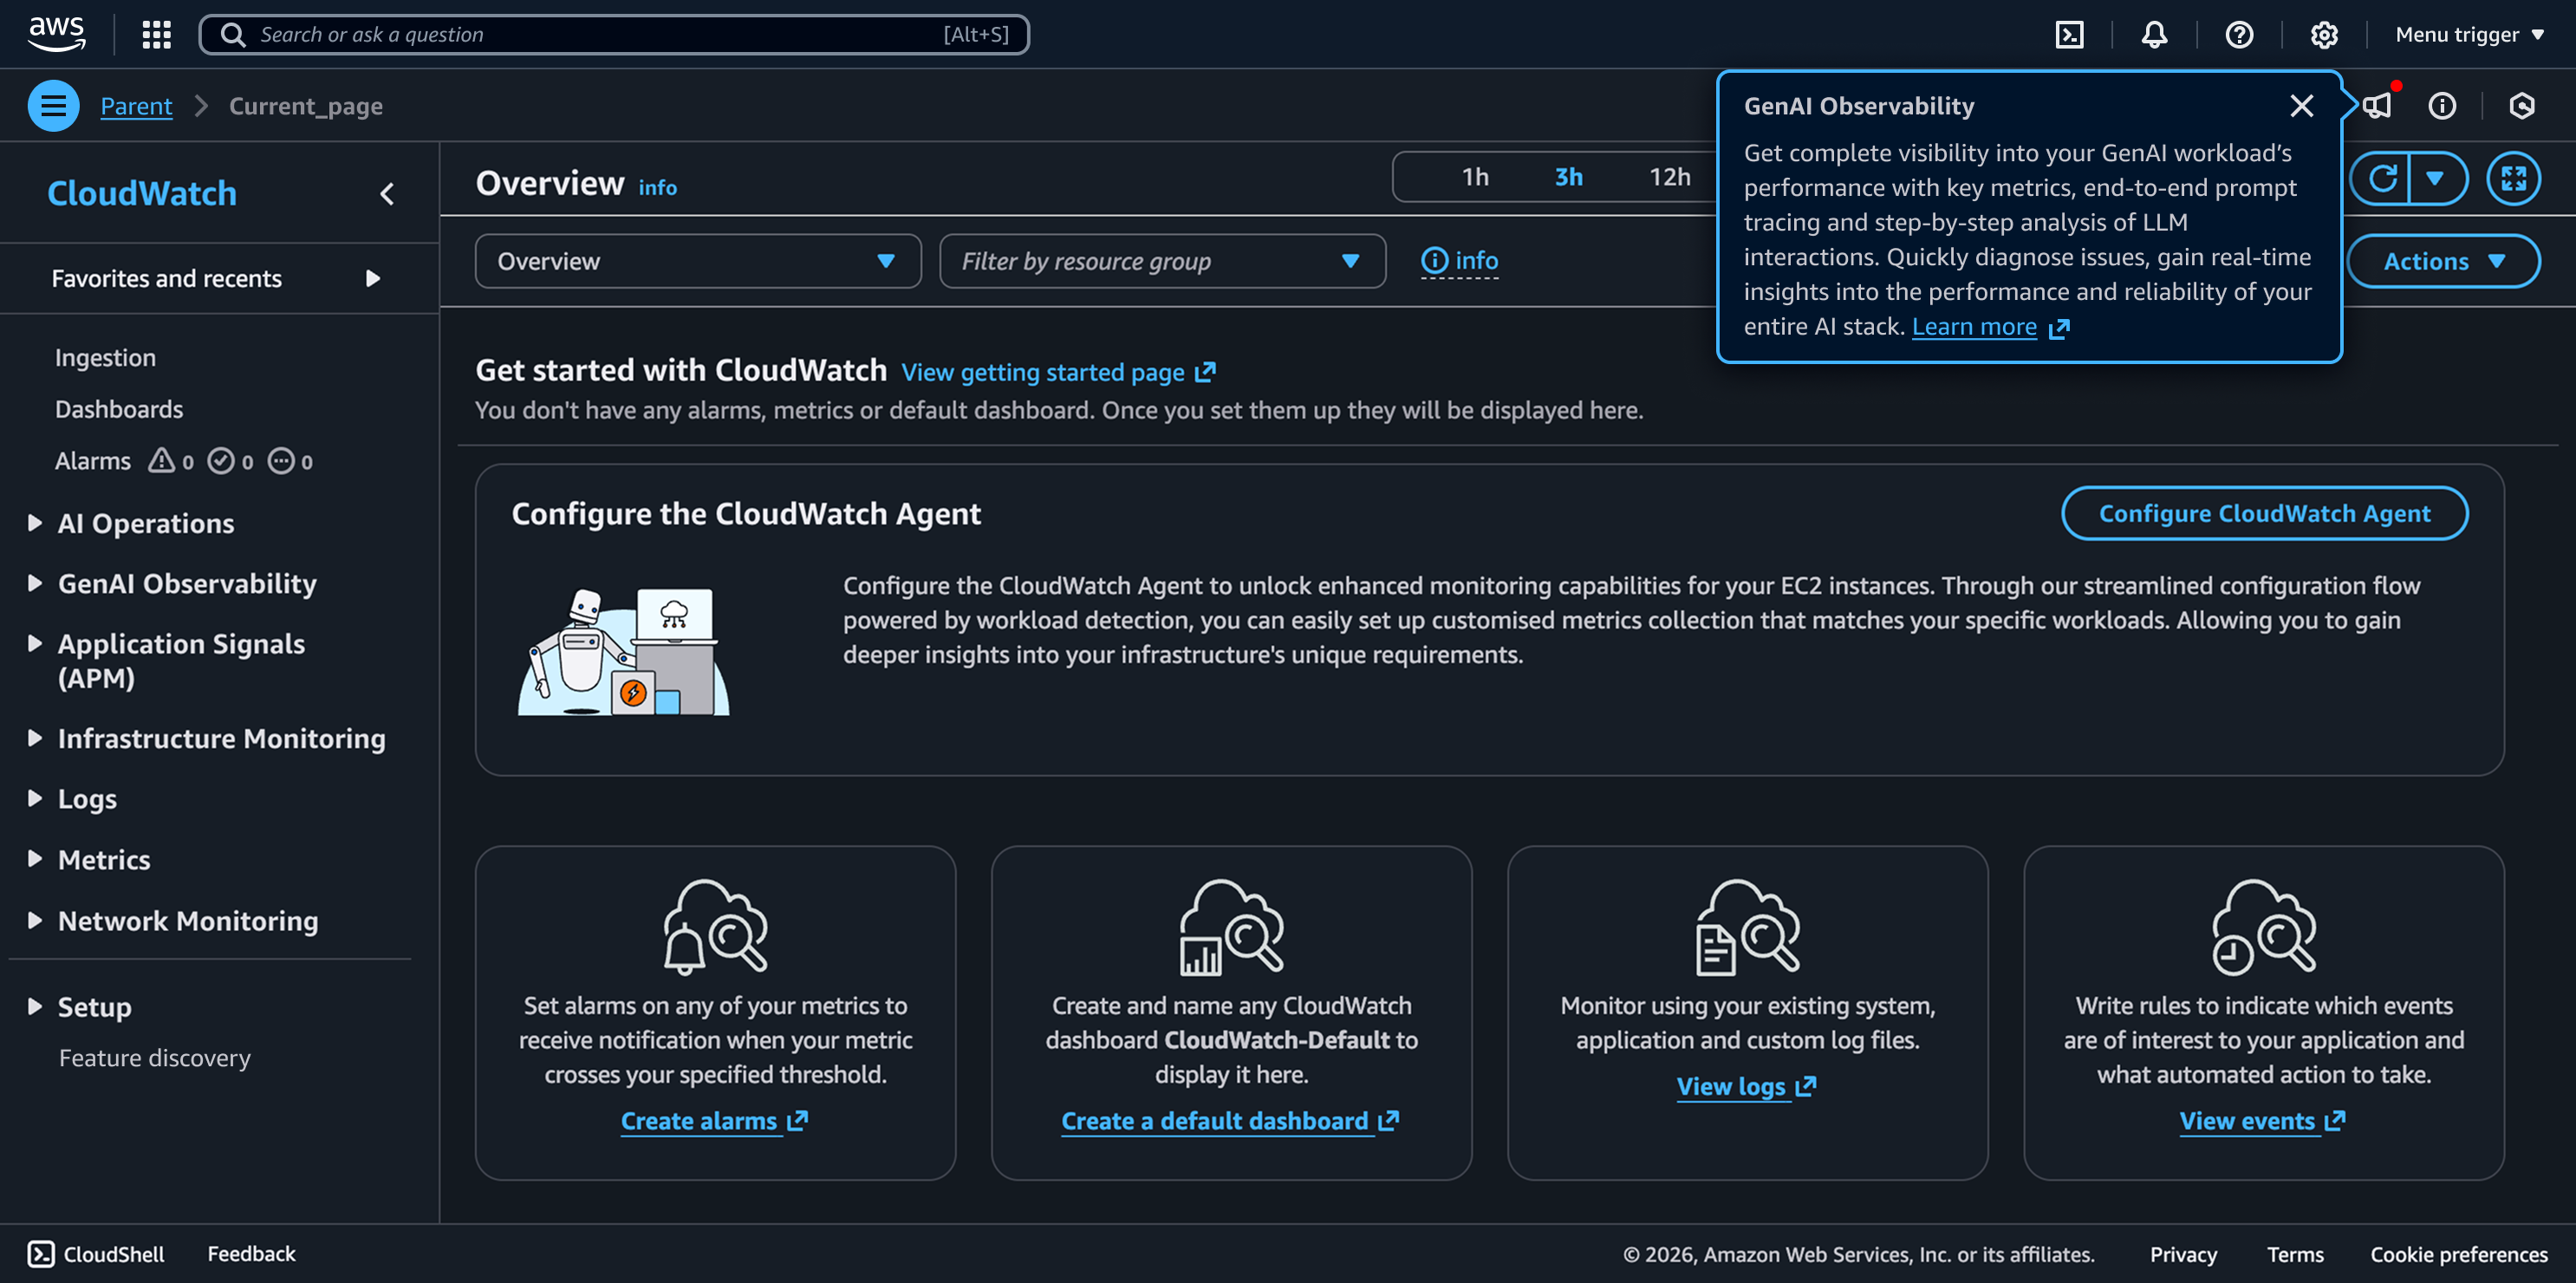Open Filter by resource group dropdown
The height and width of the screenshot is (1283, 2576).
[1162, 261]
